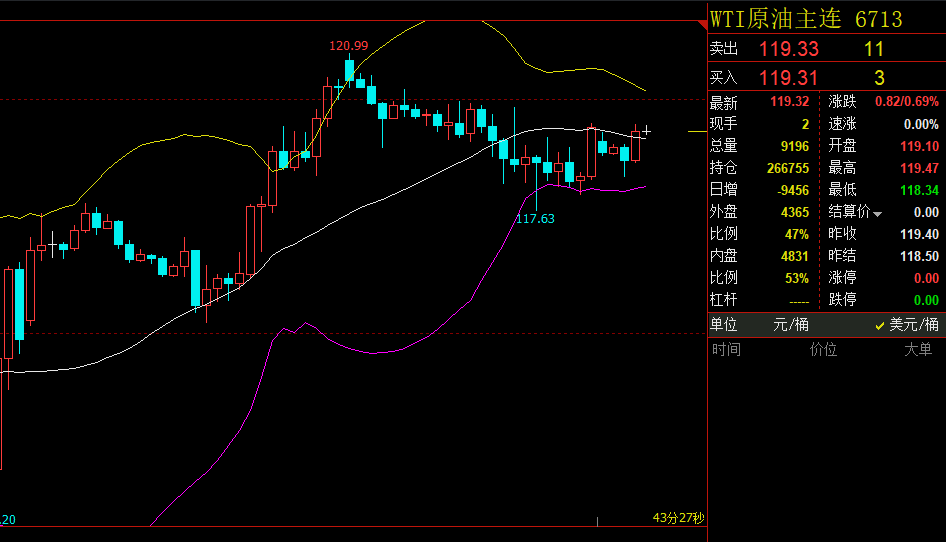This screenshot has width=946, height=542.
Task: Click the 日增 value -9456
Action: pos(793,191)
